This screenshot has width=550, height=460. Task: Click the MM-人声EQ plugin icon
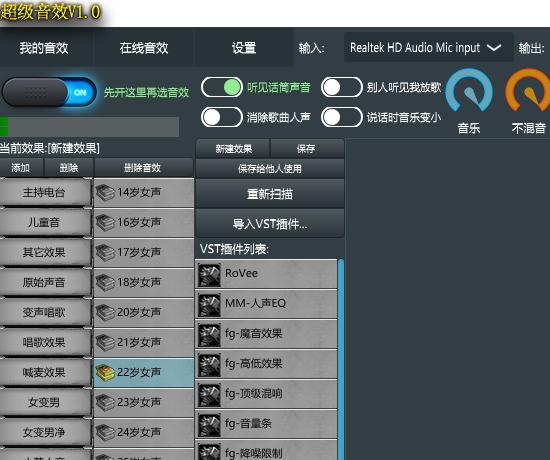point(209,305)
